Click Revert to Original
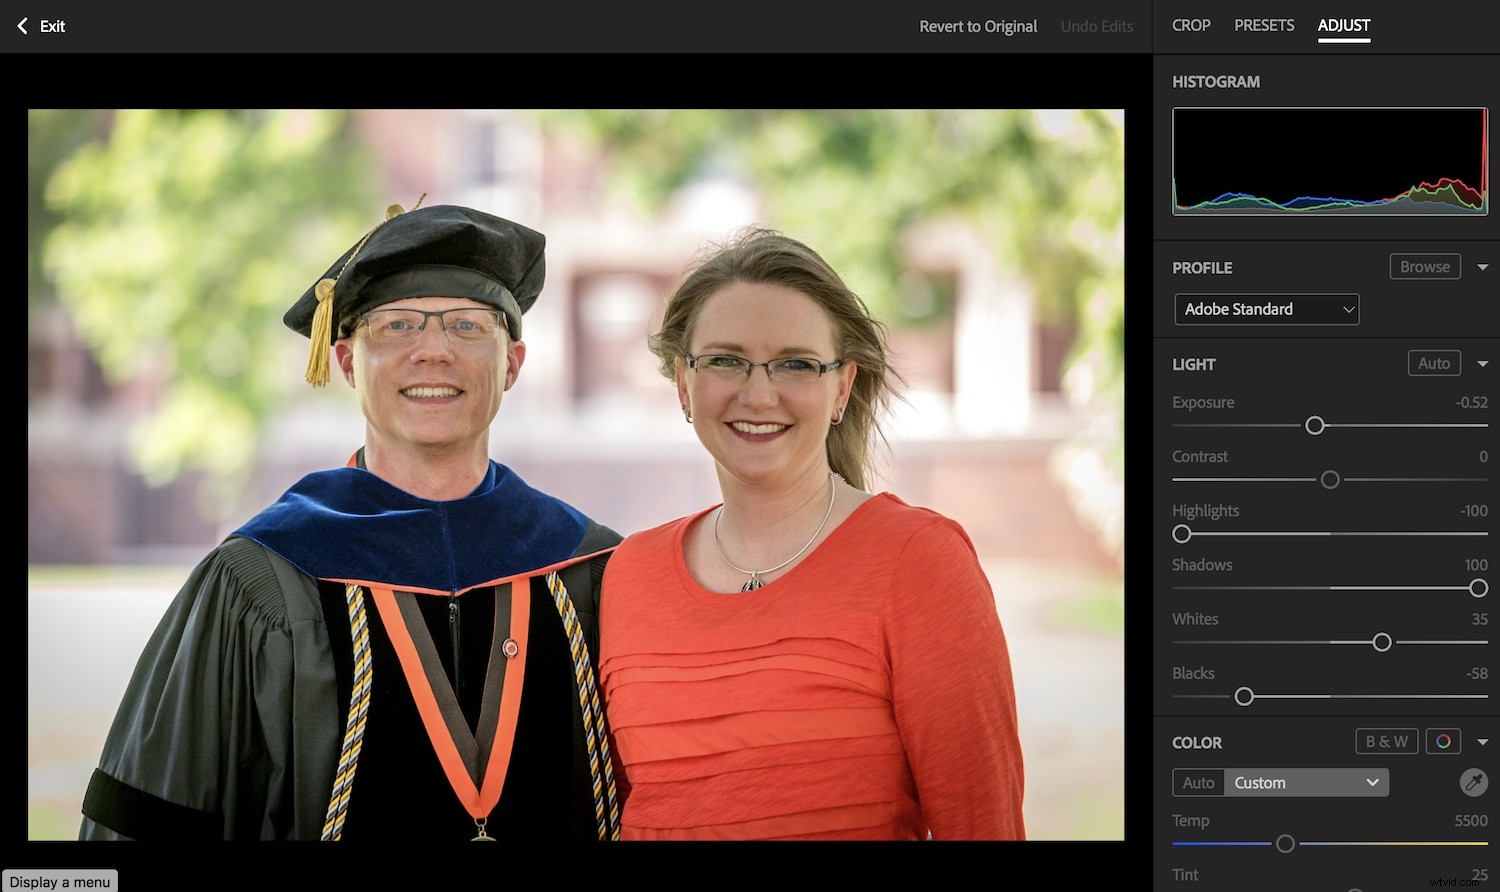This screenshot has height=892, width=1500. (977, 26)
